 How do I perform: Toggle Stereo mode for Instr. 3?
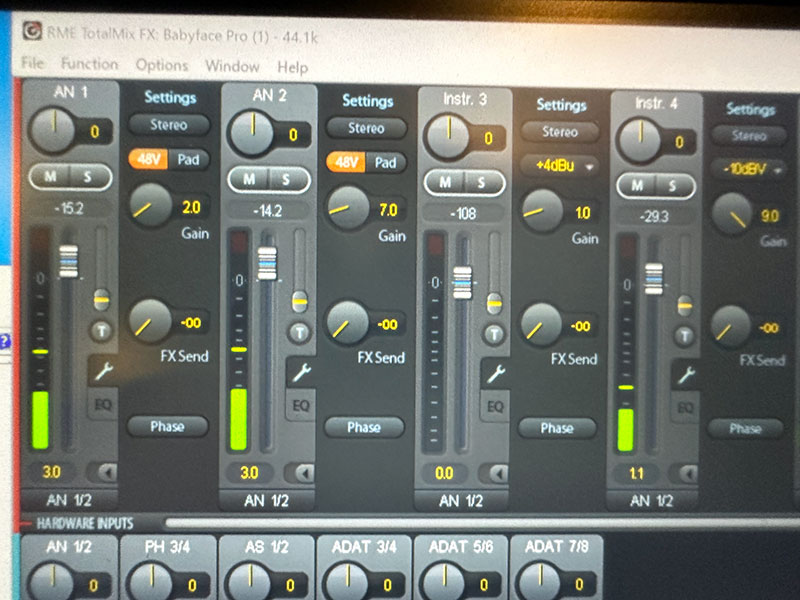coord(560,132)
